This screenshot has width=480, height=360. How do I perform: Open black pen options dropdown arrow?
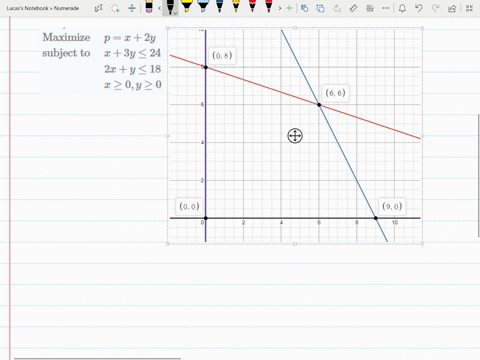click(175, 14)
